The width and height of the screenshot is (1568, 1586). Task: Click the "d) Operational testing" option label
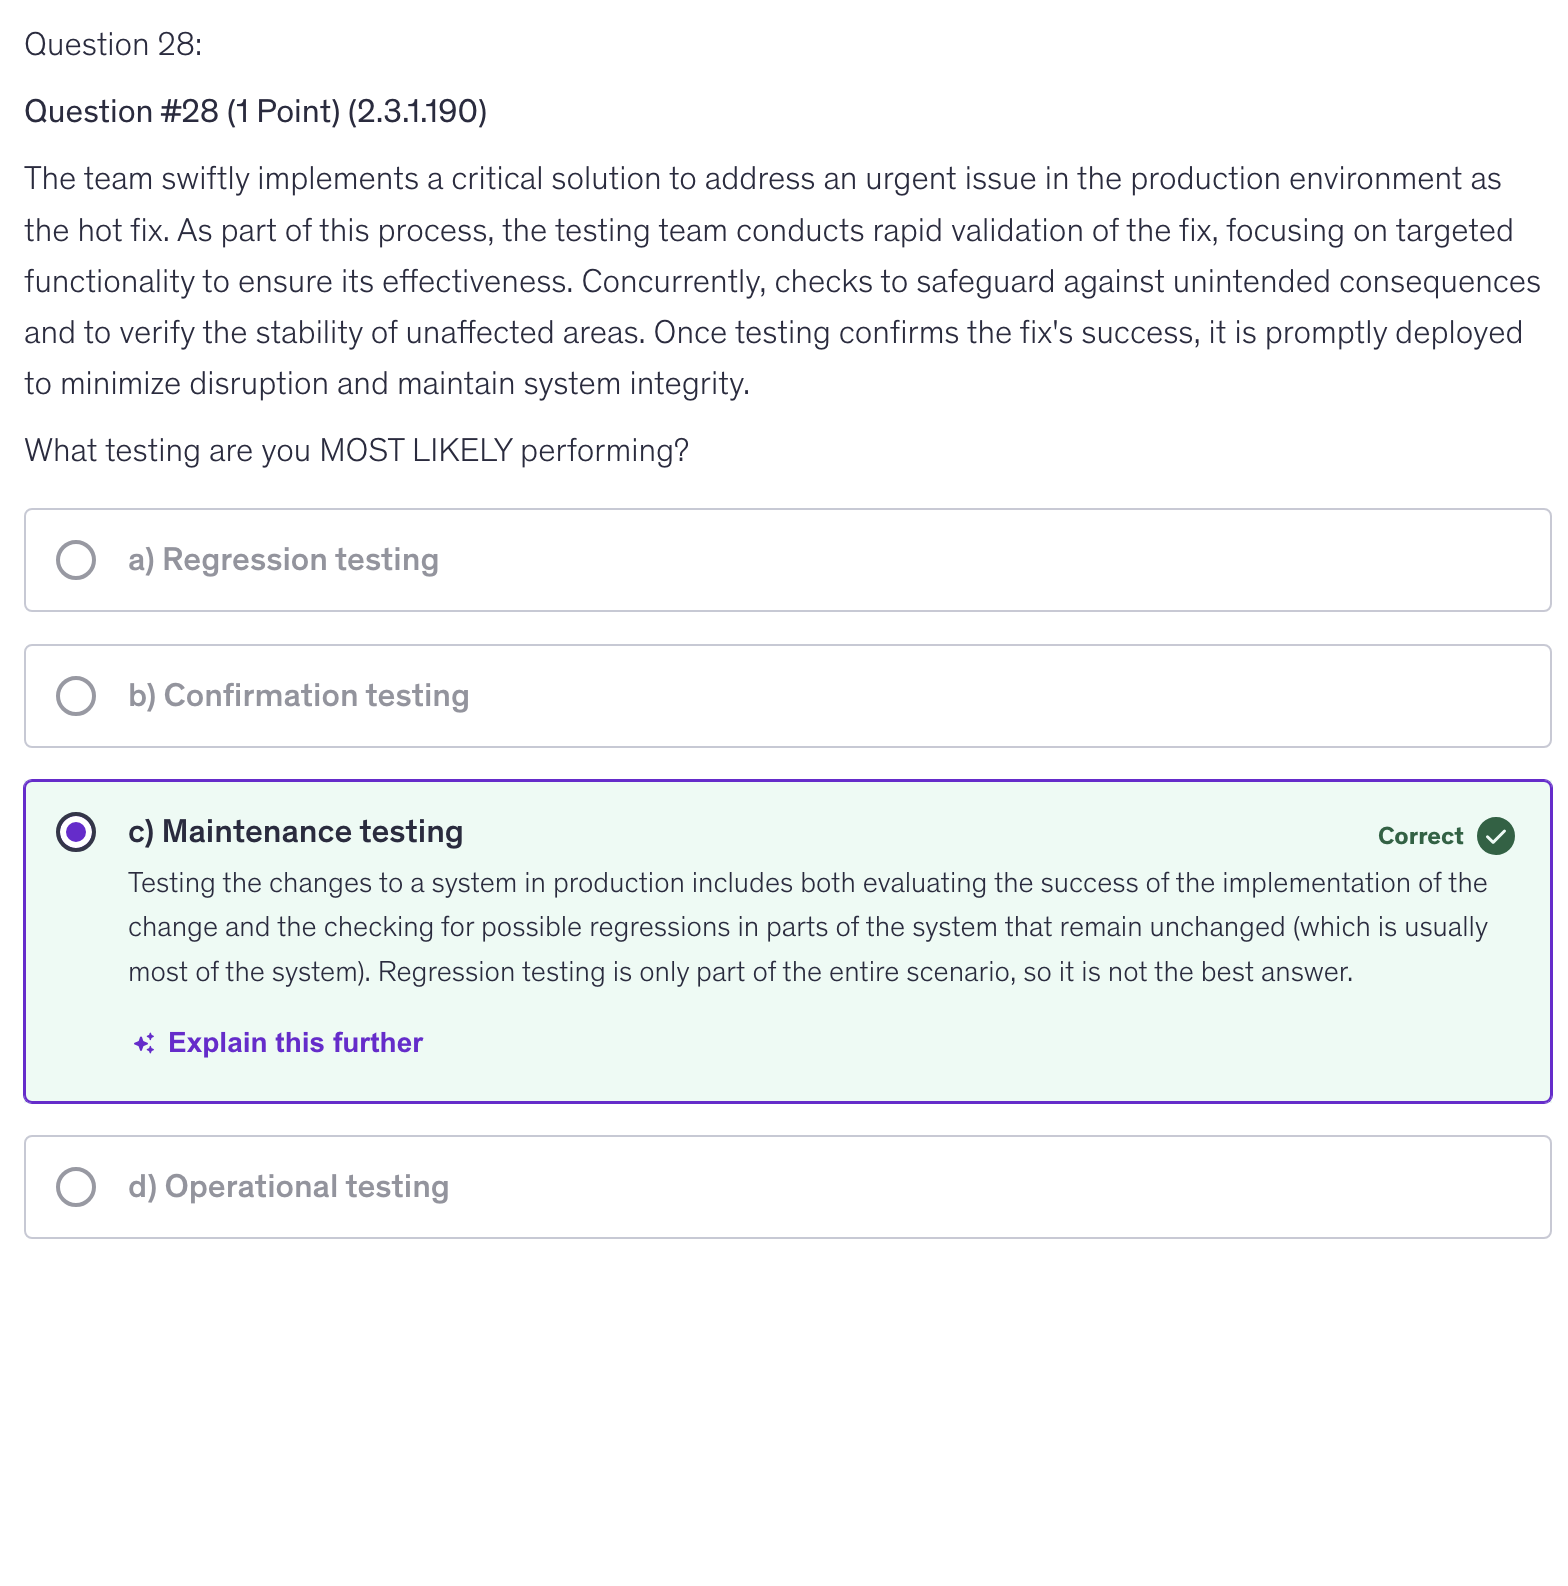288,1187
